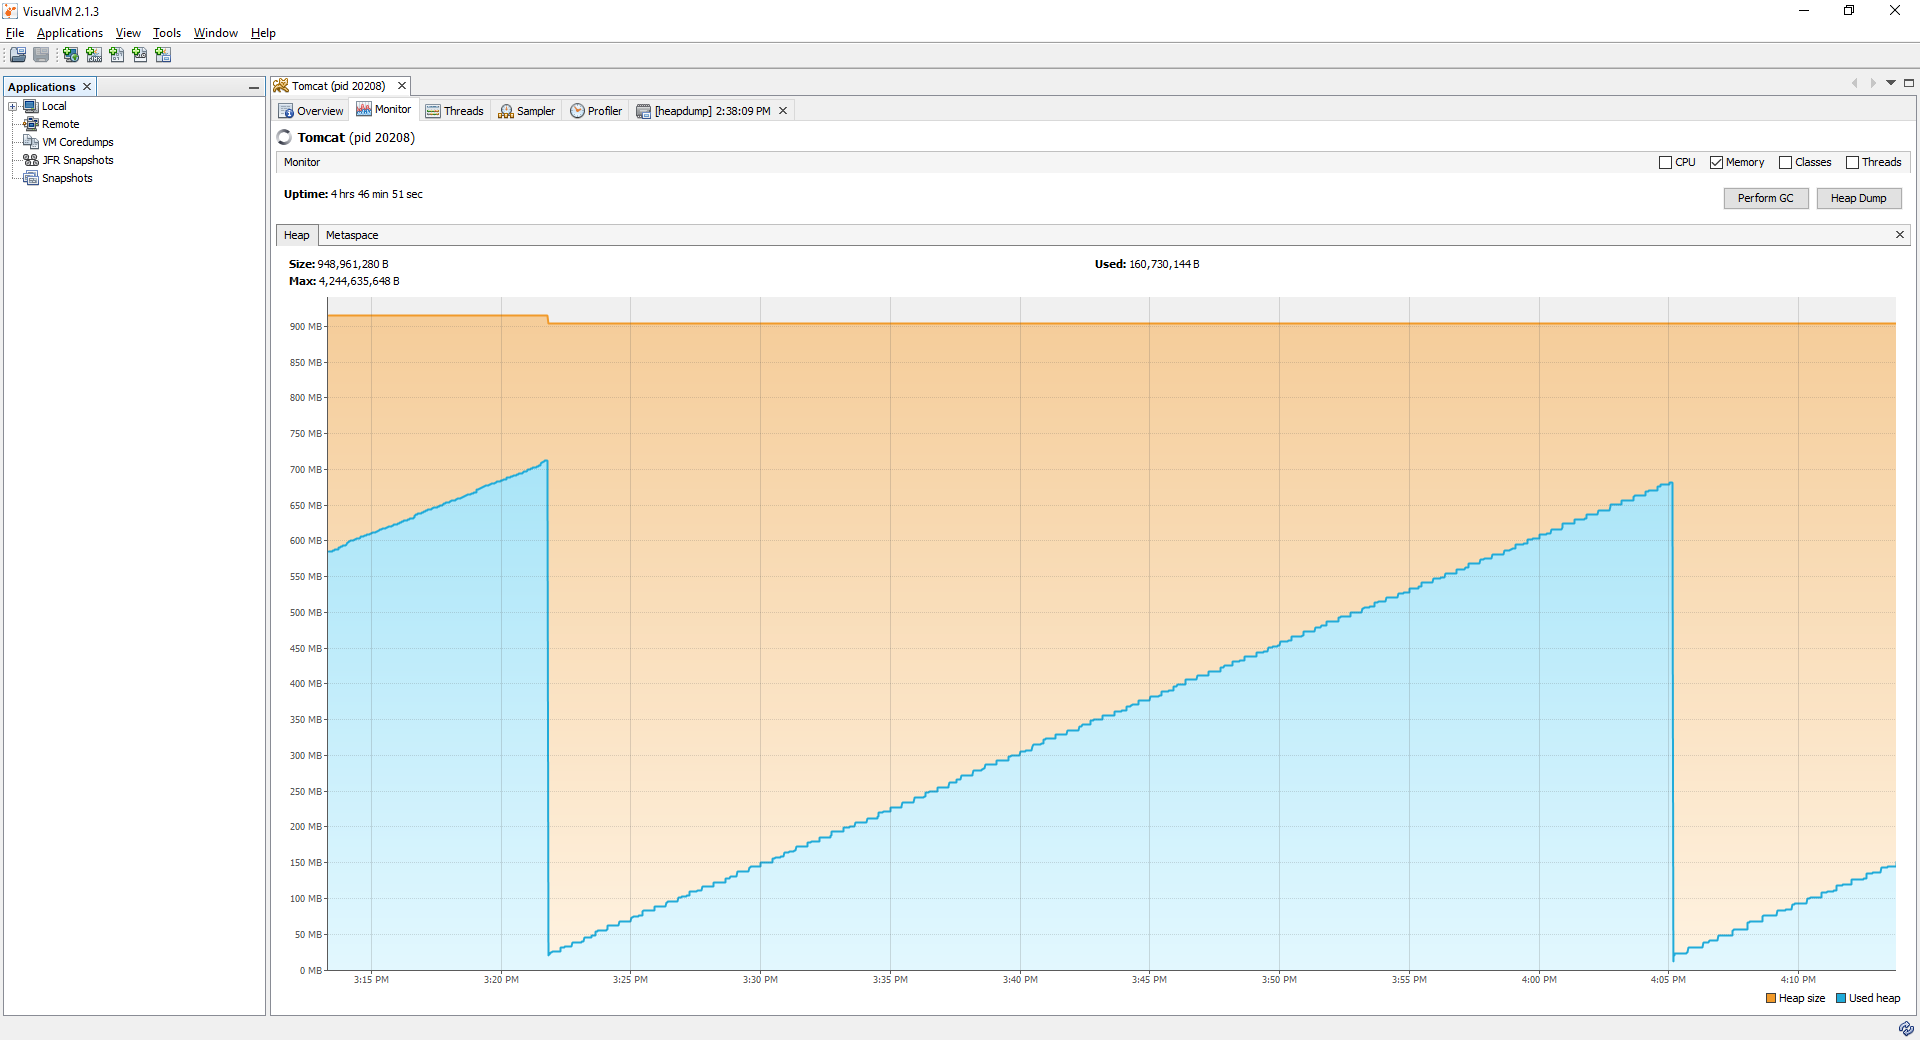
Task: Minimize the Applications panel
Action: pyautogui.click(x=254, y=88)
